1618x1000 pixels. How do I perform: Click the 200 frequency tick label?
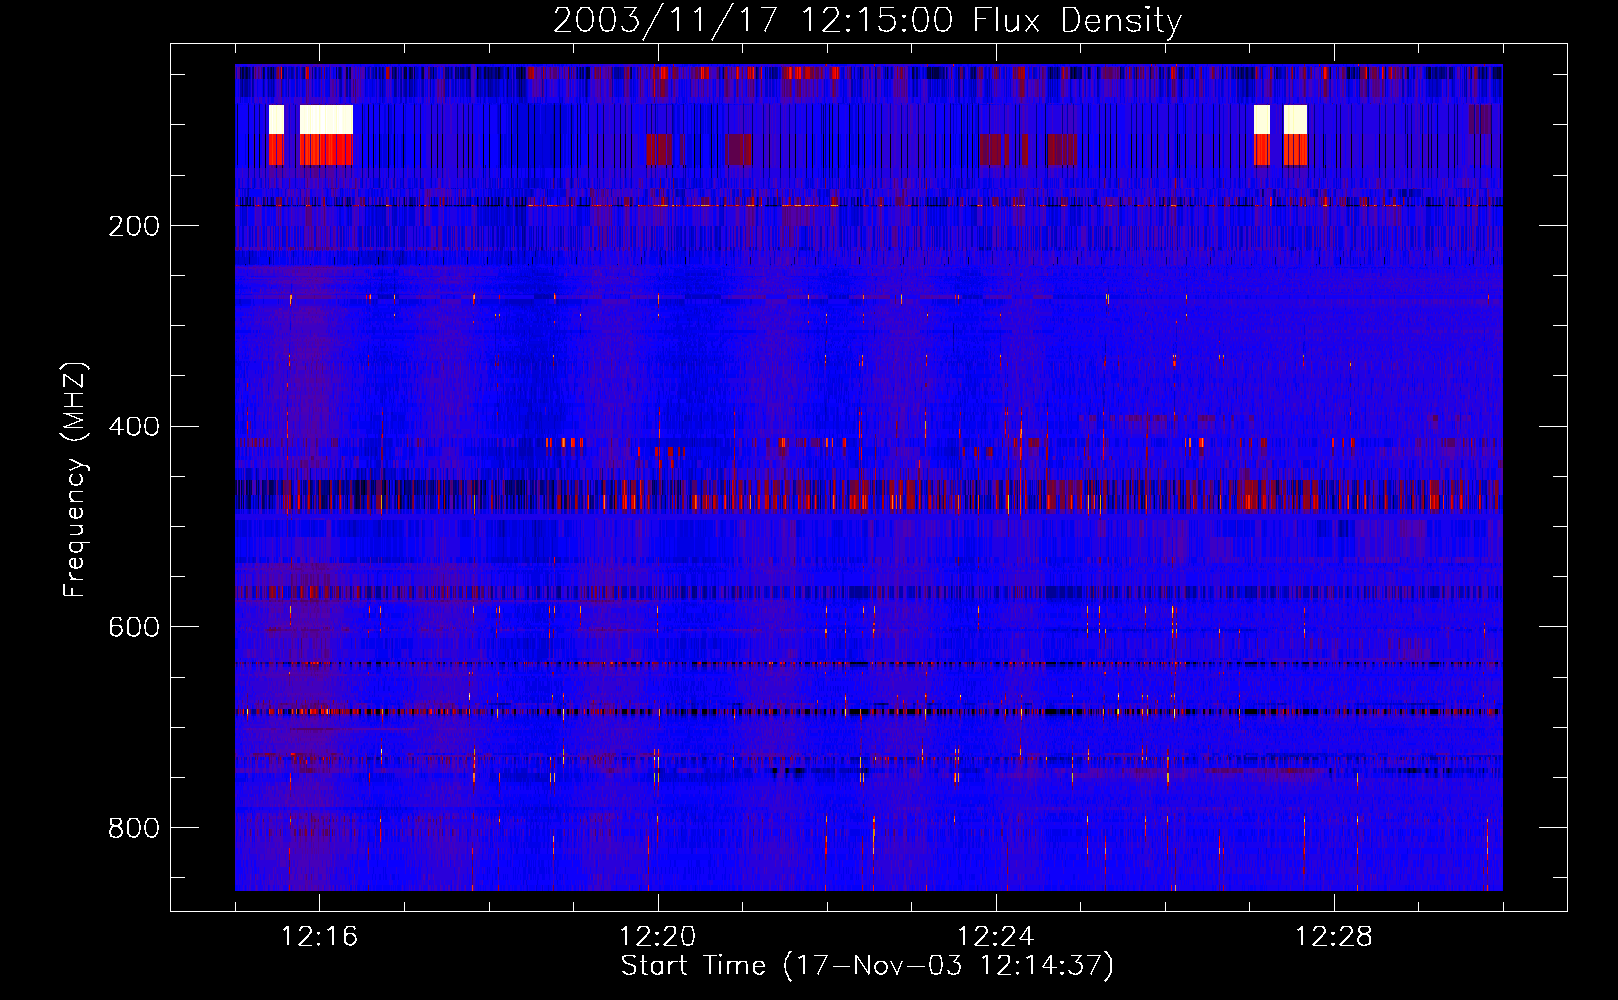click(134, 226)
